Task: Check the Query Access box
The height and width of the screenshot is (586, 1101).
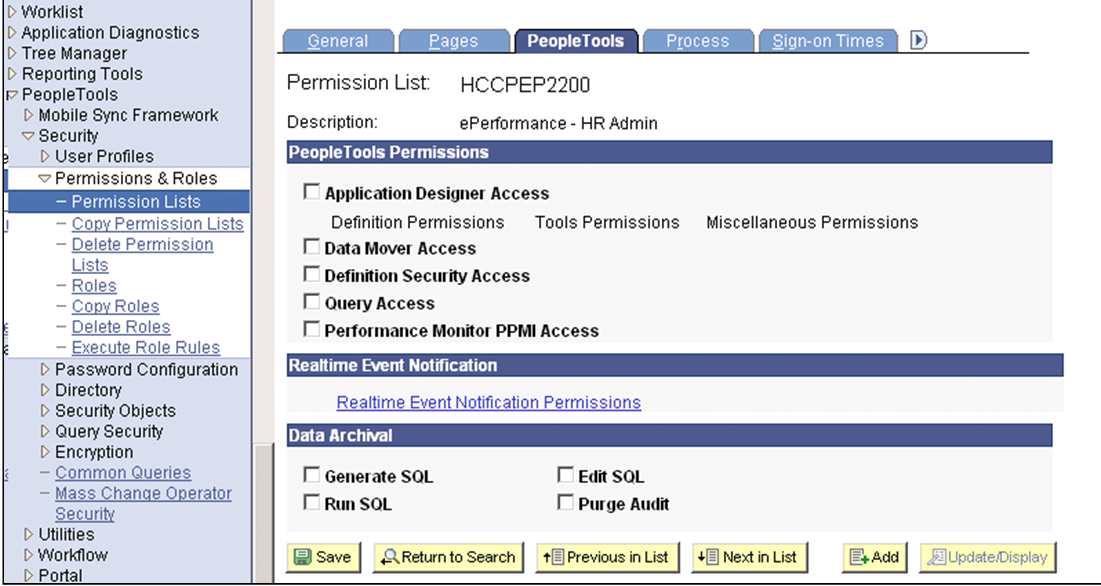Action: tap(311, 301)
